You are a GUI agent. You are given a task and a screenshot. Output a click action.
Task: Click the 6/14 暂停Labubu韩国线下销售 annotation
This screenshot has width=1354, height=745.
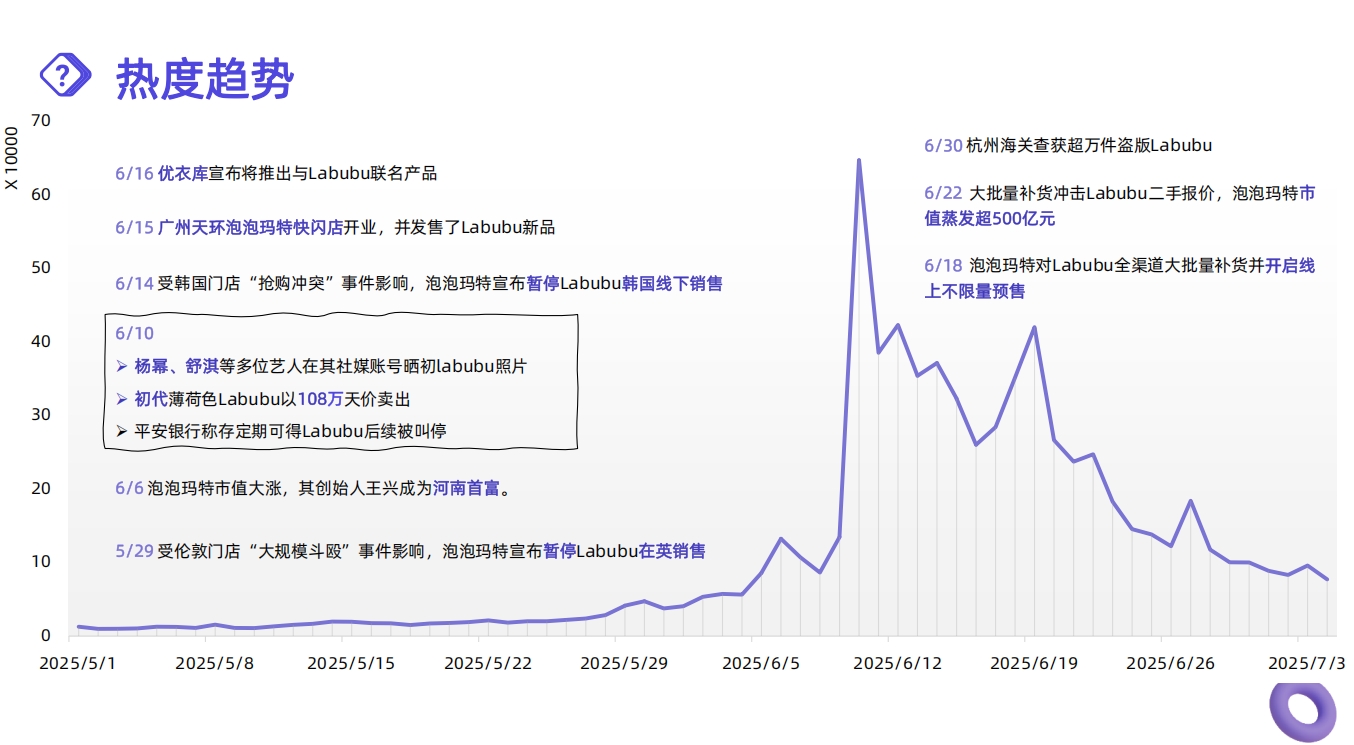(418, 283)
